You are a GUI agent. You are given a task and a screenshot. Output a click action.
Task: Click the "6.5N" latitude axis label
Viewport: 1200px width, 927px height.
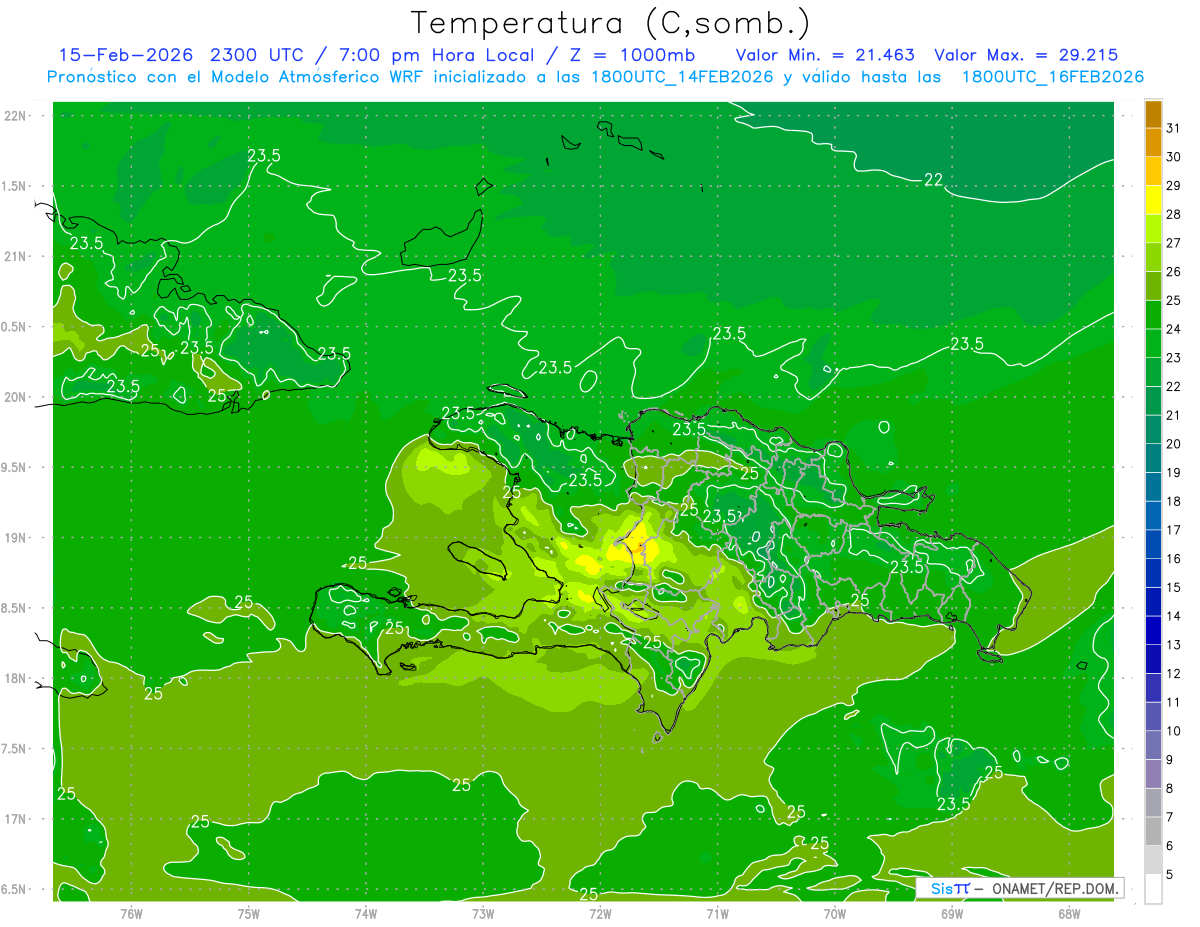(13, 890)
